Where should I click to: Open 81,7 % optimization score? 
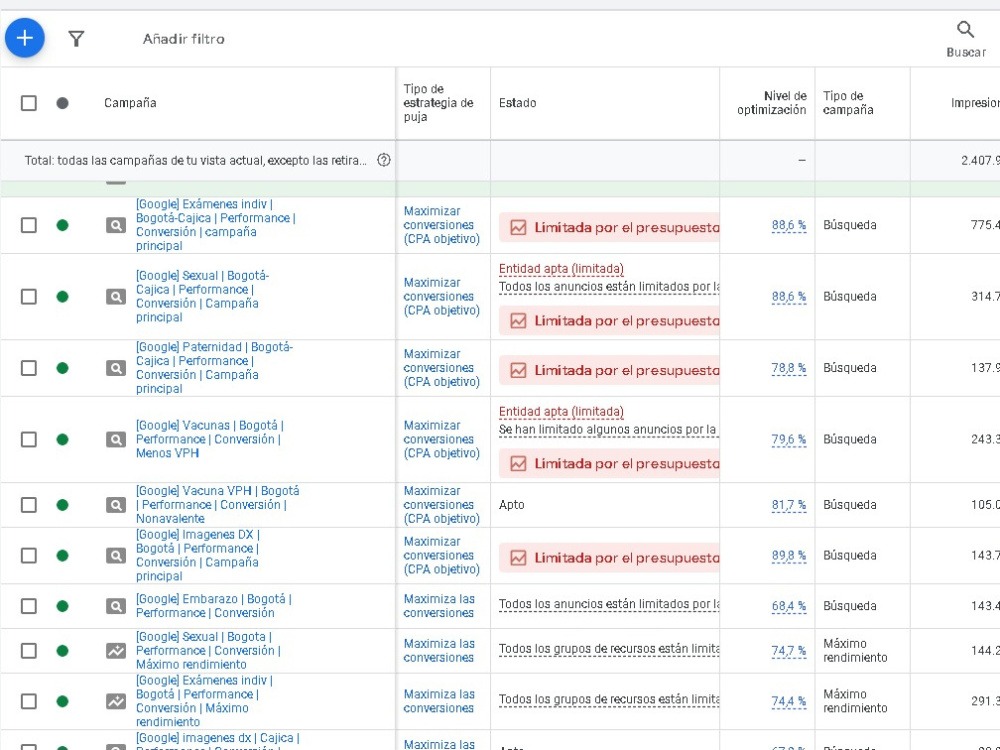coord(789,505)
